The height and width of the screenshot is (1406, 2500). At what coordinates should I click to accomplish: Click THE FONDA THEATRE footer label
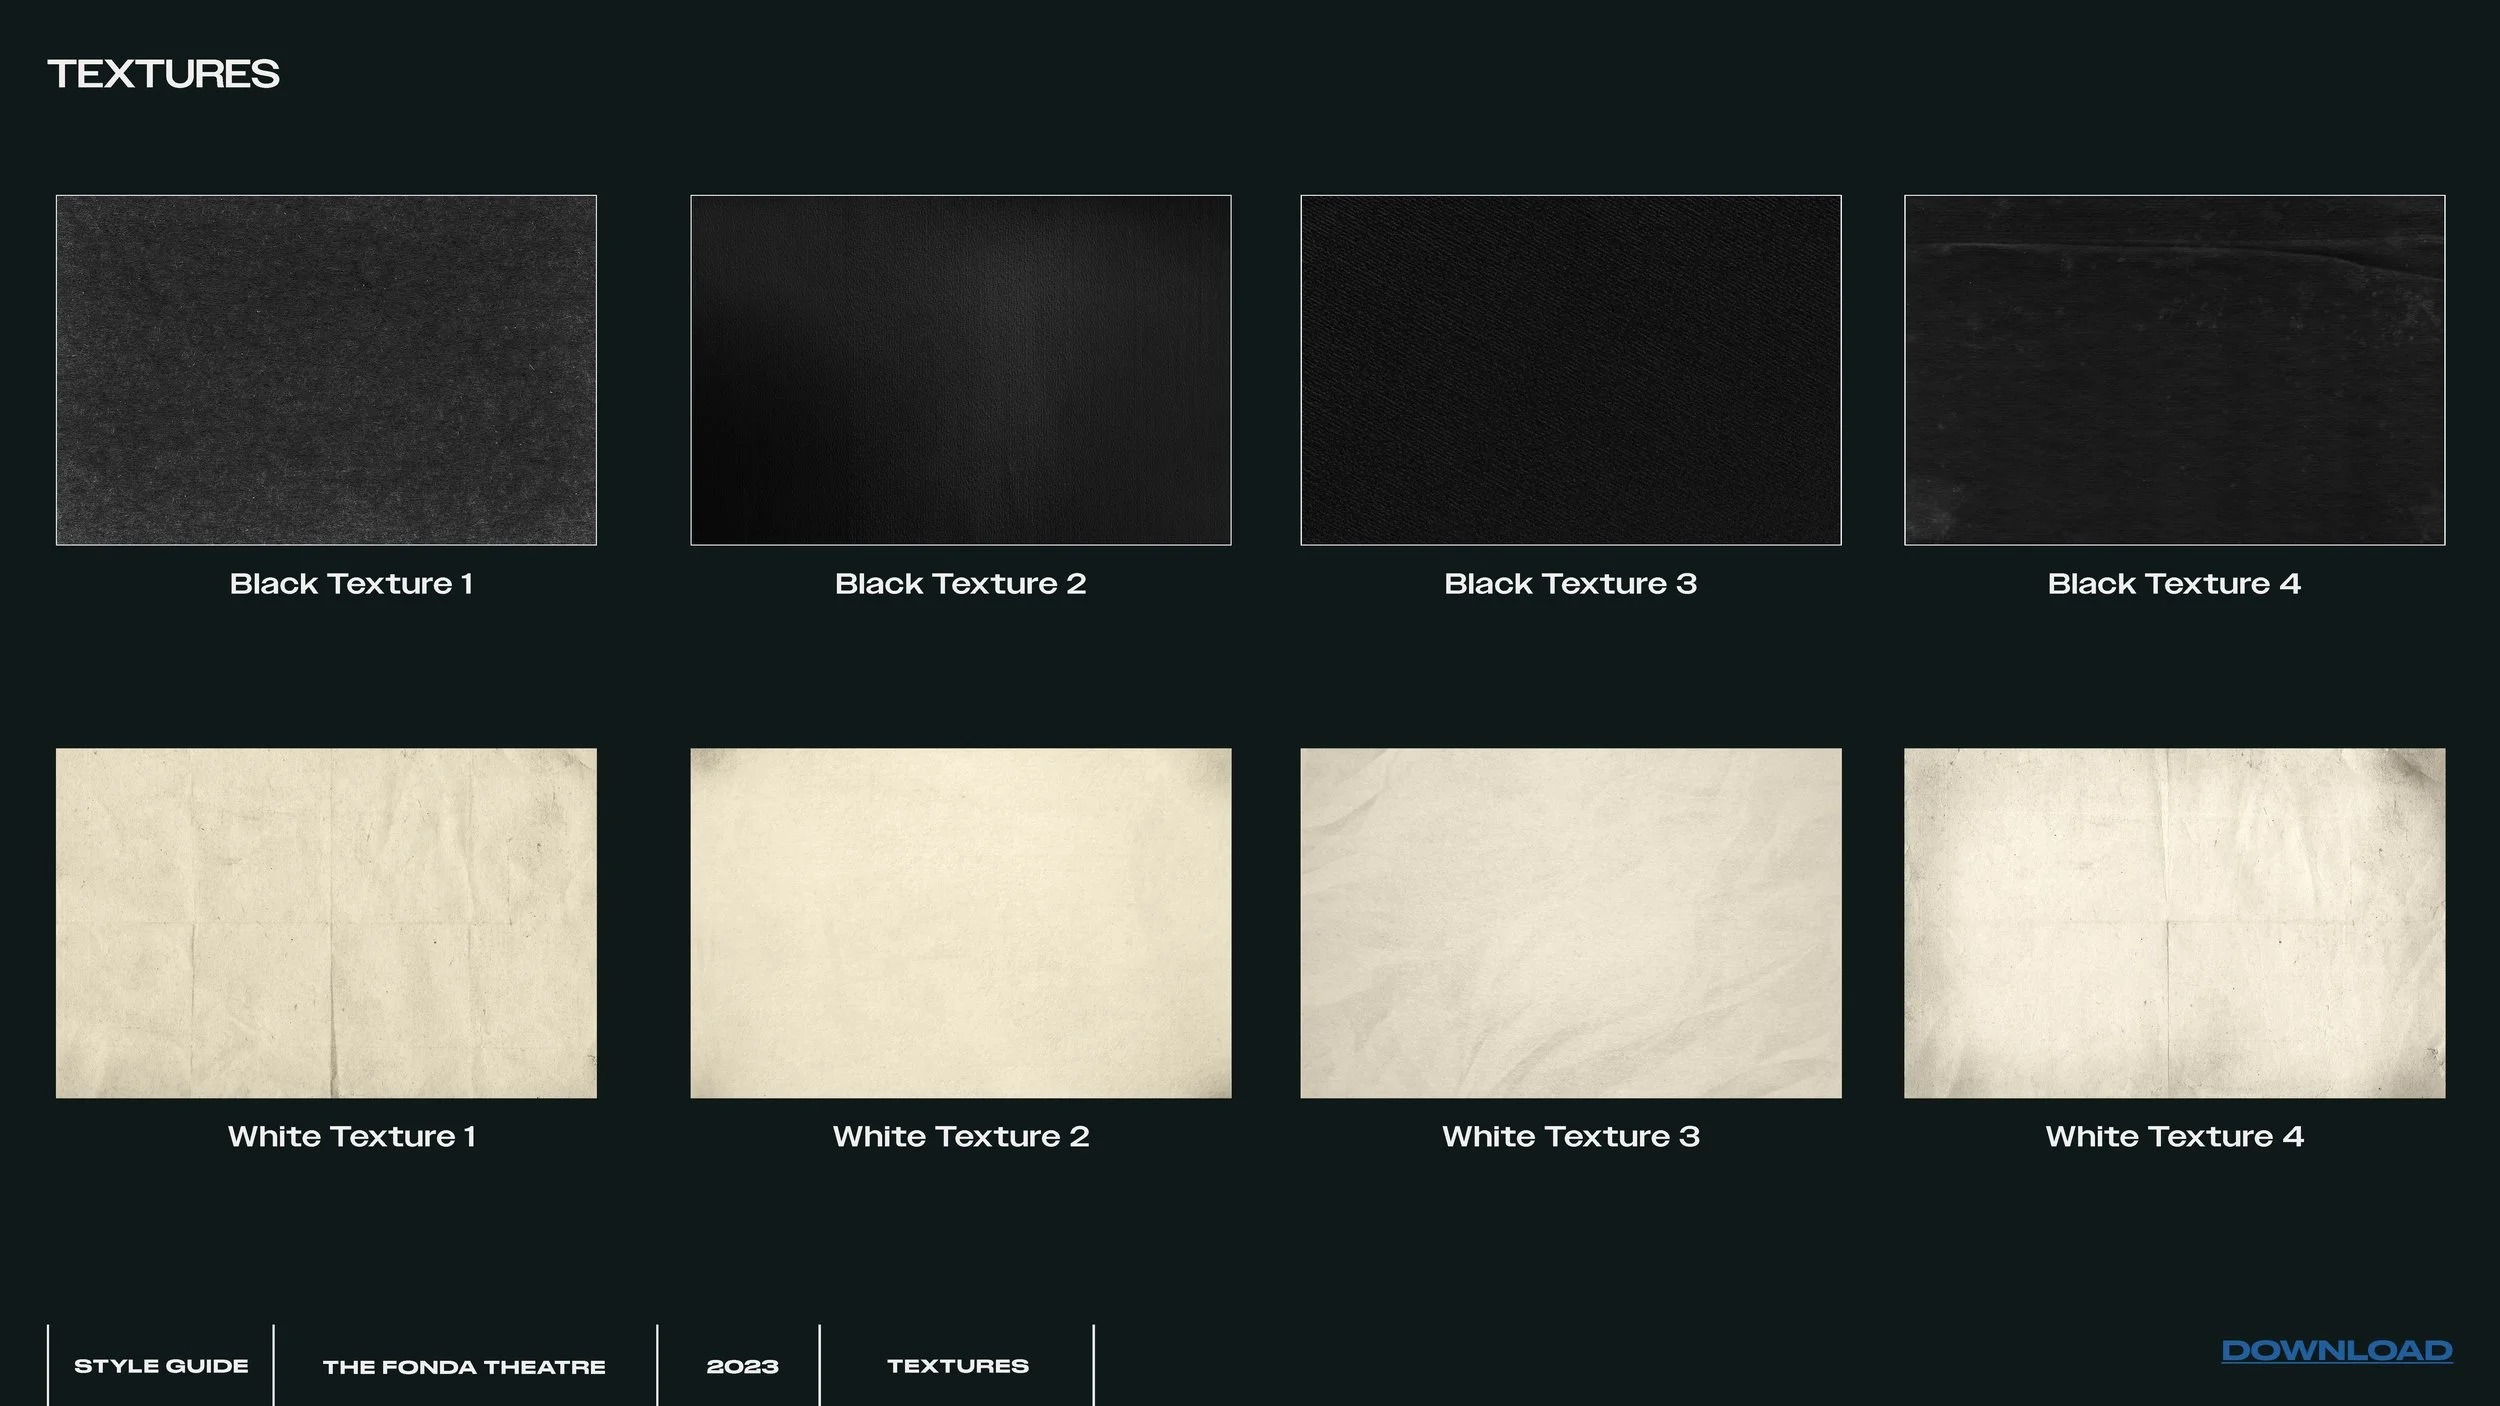click(x=463, y=1367)
